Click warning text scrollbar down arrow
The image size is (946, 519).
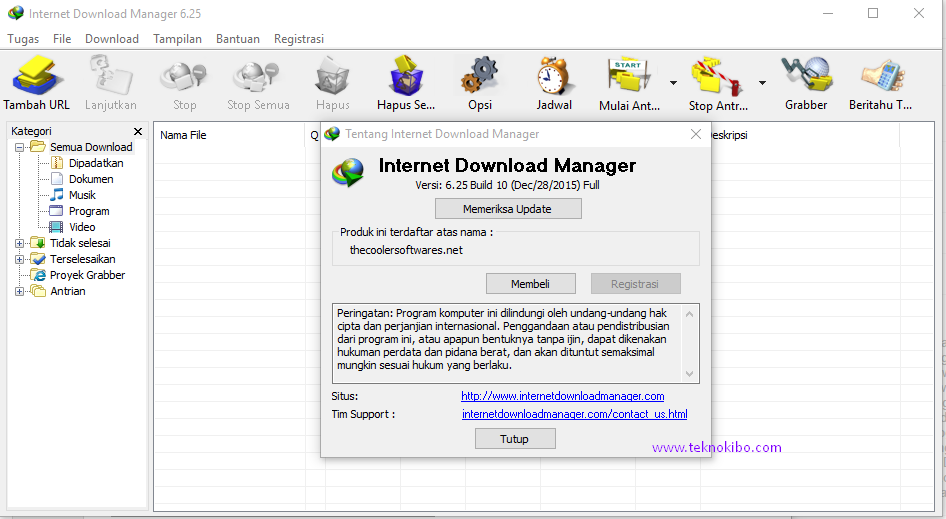tap(690, 374)
